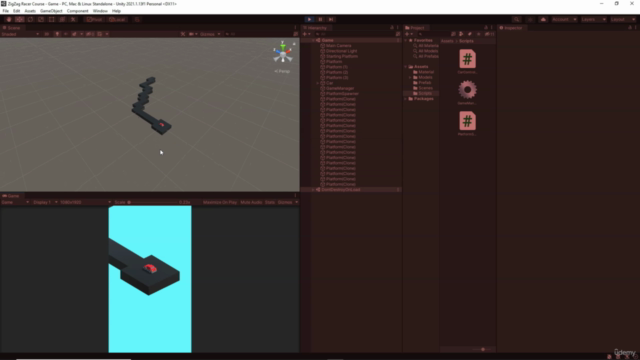Image resolution: width=640 pixels, height=360 pixels.
Task: Toggle scene lighting bulb icon
Action: click(57, 34)
